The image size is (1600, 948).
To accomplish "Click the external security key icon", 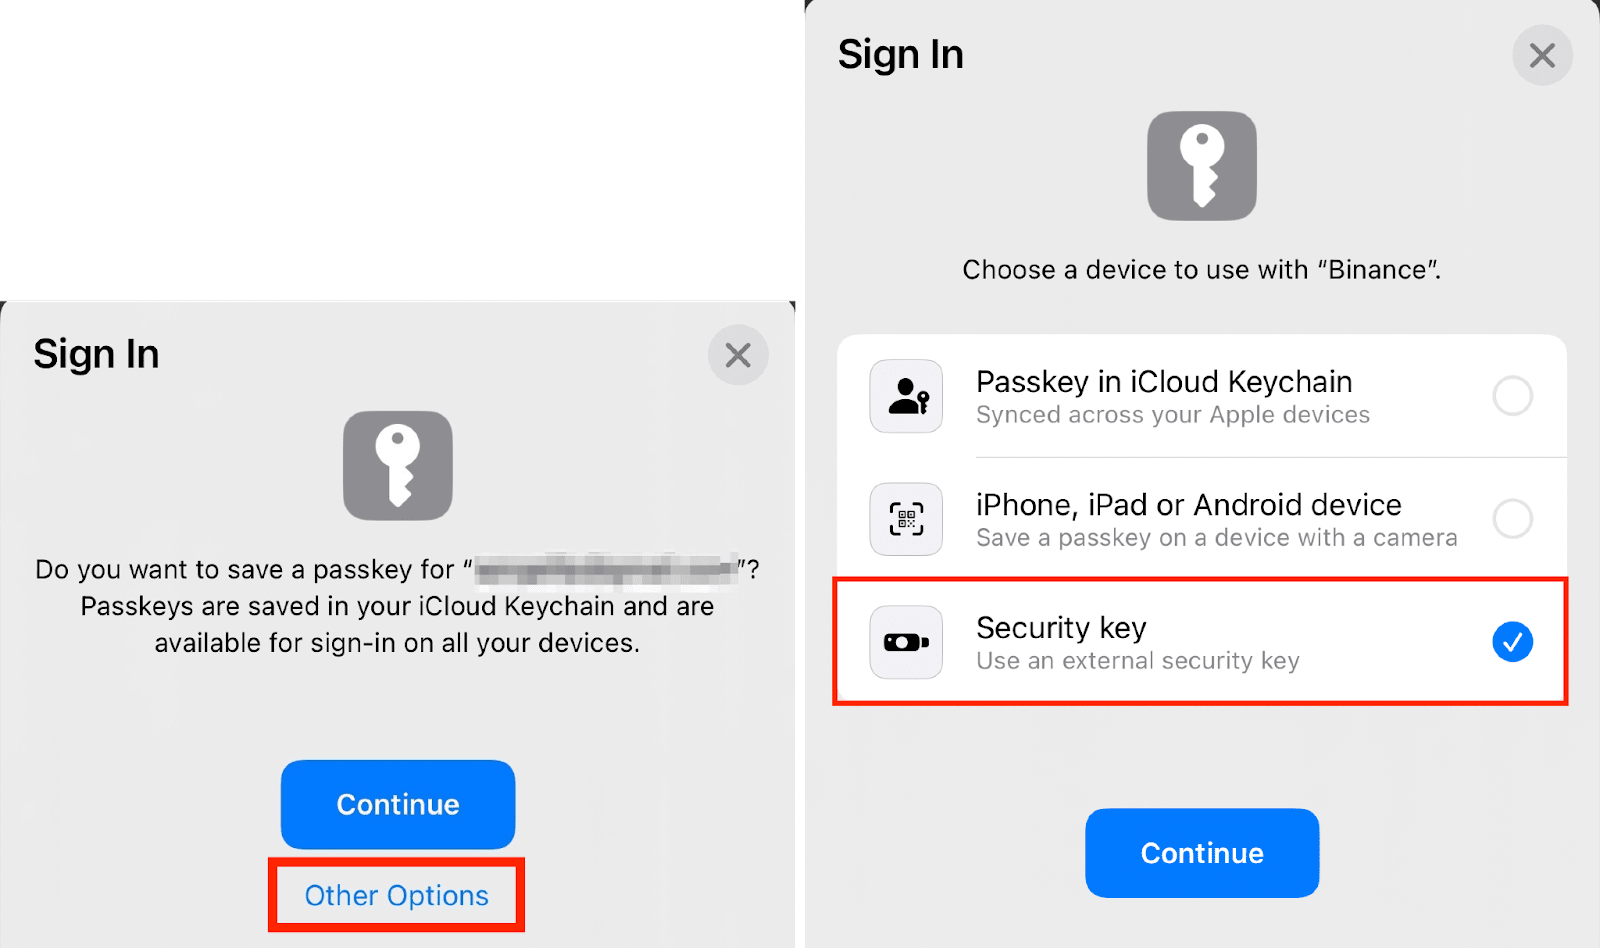I will pyautogui.click(x=906, y=642).
